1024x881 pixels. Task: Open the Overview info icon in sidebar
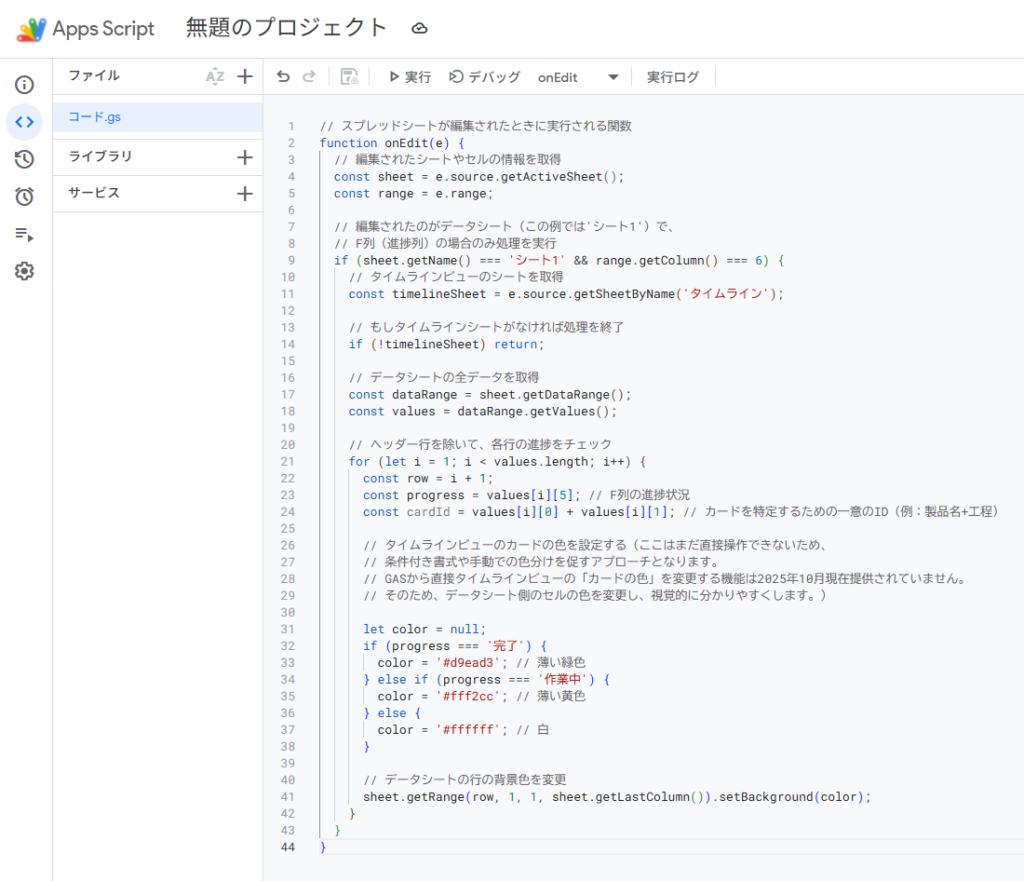[25, 85]
